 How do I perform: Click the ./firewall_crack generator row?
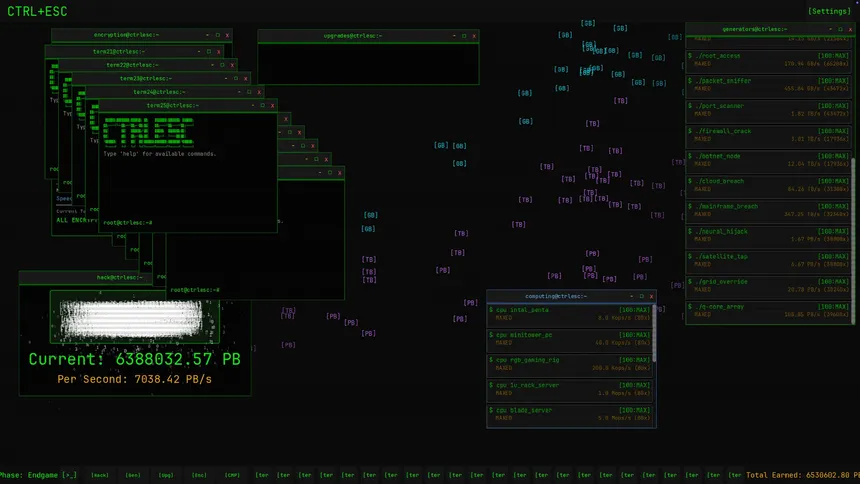(768, 135)
